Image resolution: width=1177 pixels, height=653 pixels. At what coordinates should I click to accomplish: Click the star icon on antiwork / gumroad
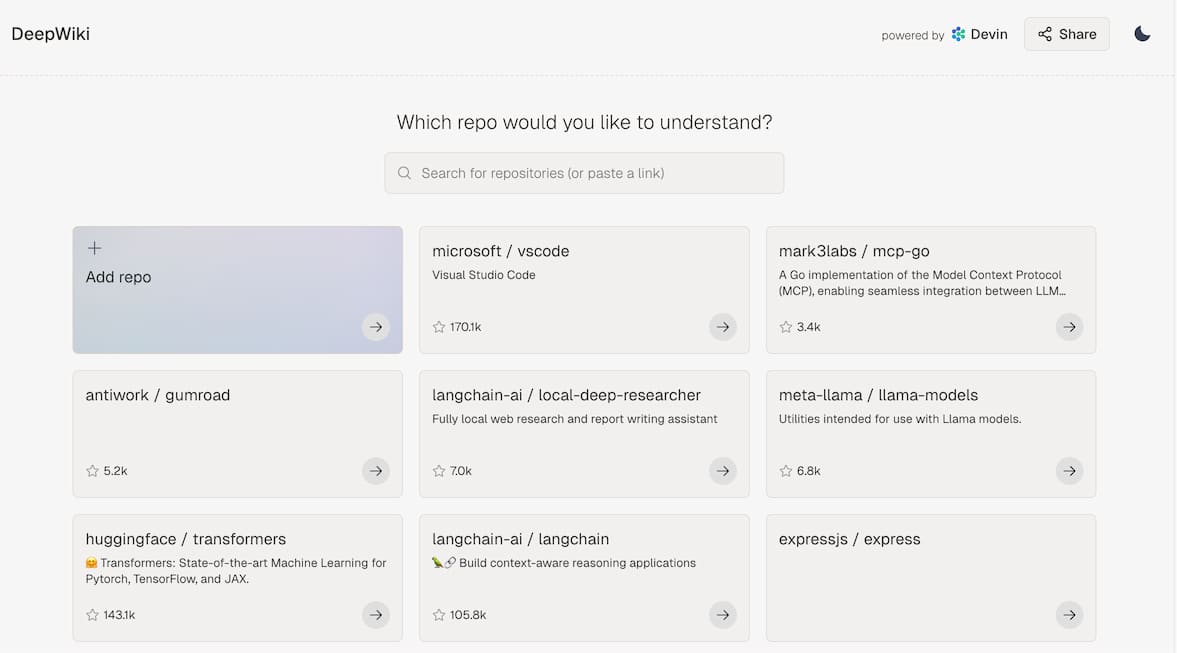pyautogui.click(x=92, y=471)
